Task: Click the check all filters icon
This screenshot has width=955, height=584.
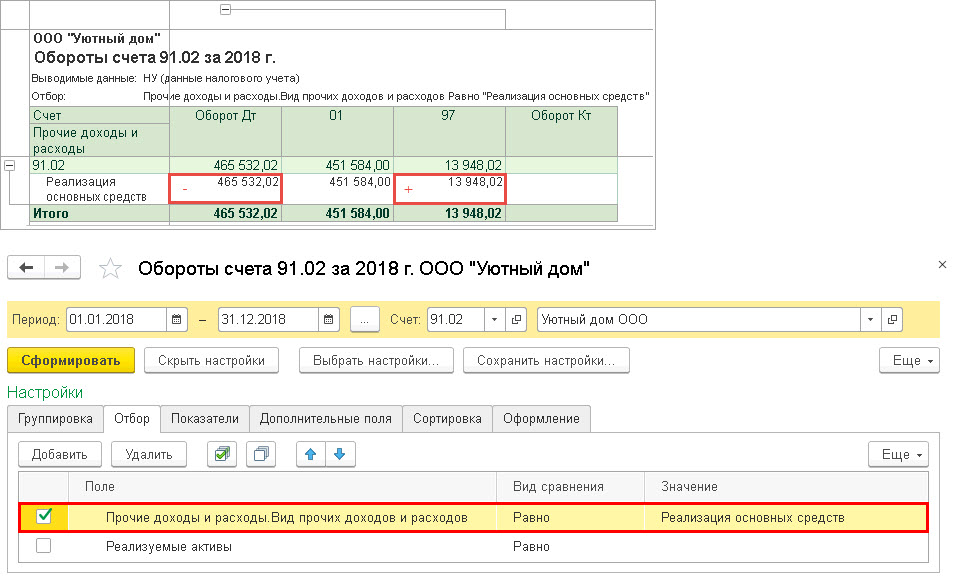Action: tap(222, 454)
